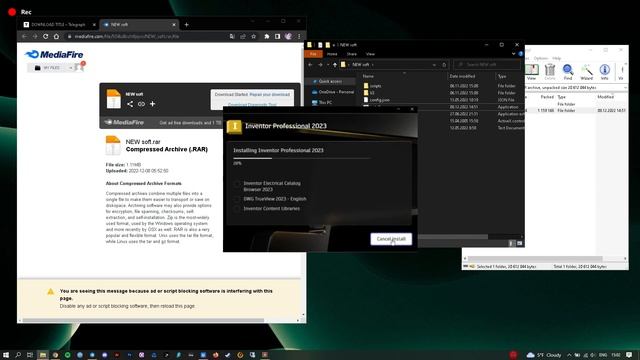The height and width of the screenshot is (360, 640).
Task: Show hidden system tray icons
Action: (569, 355)
